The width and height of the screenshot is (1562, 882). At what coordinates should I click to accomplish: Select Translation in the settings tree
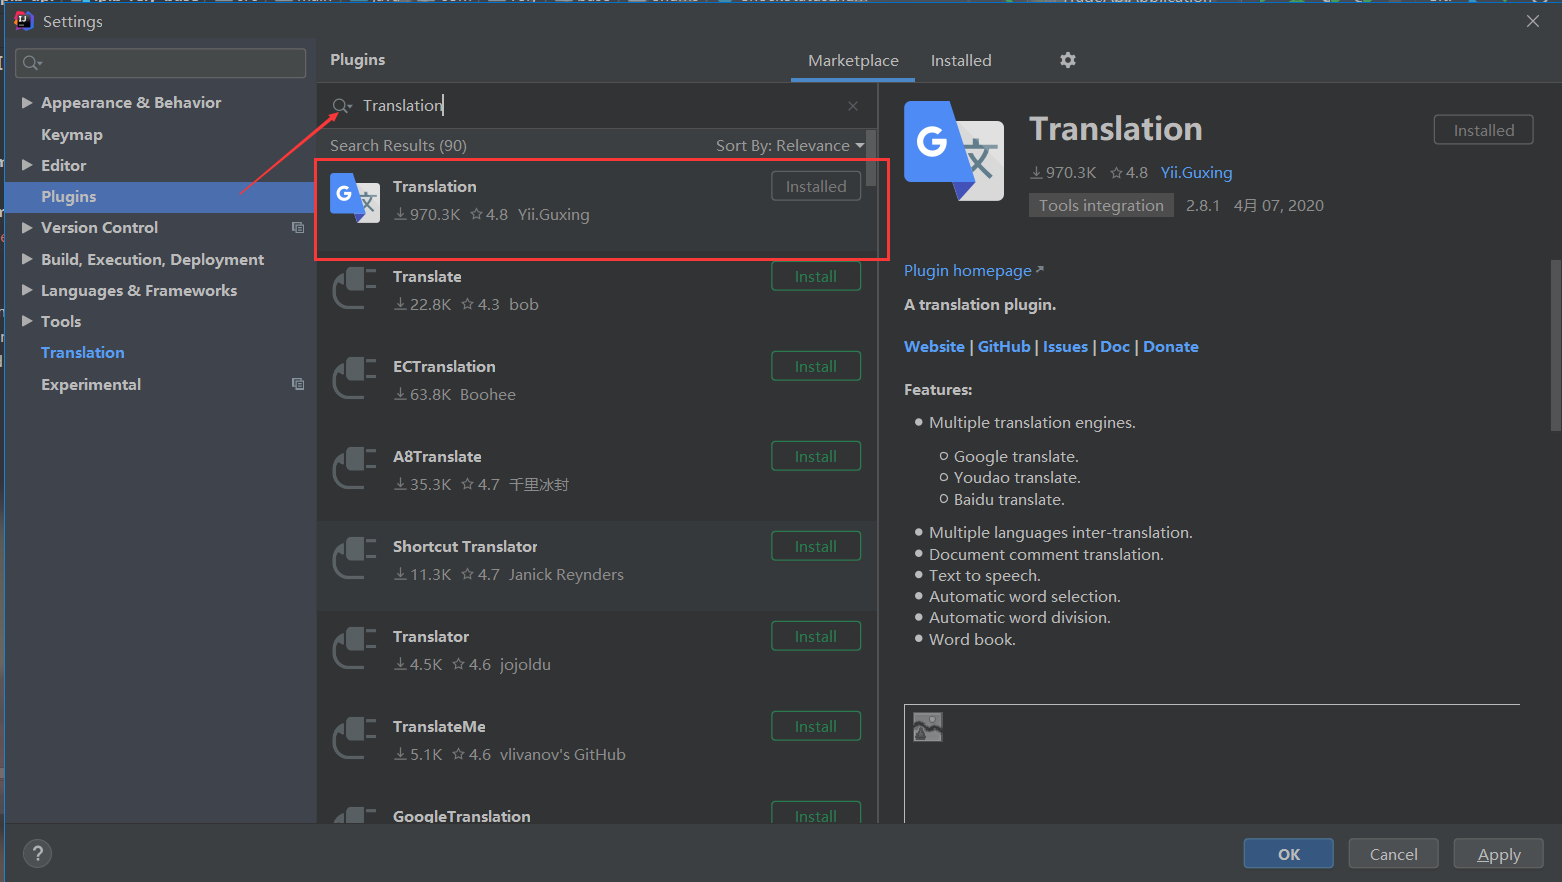[x=83, y=352]
